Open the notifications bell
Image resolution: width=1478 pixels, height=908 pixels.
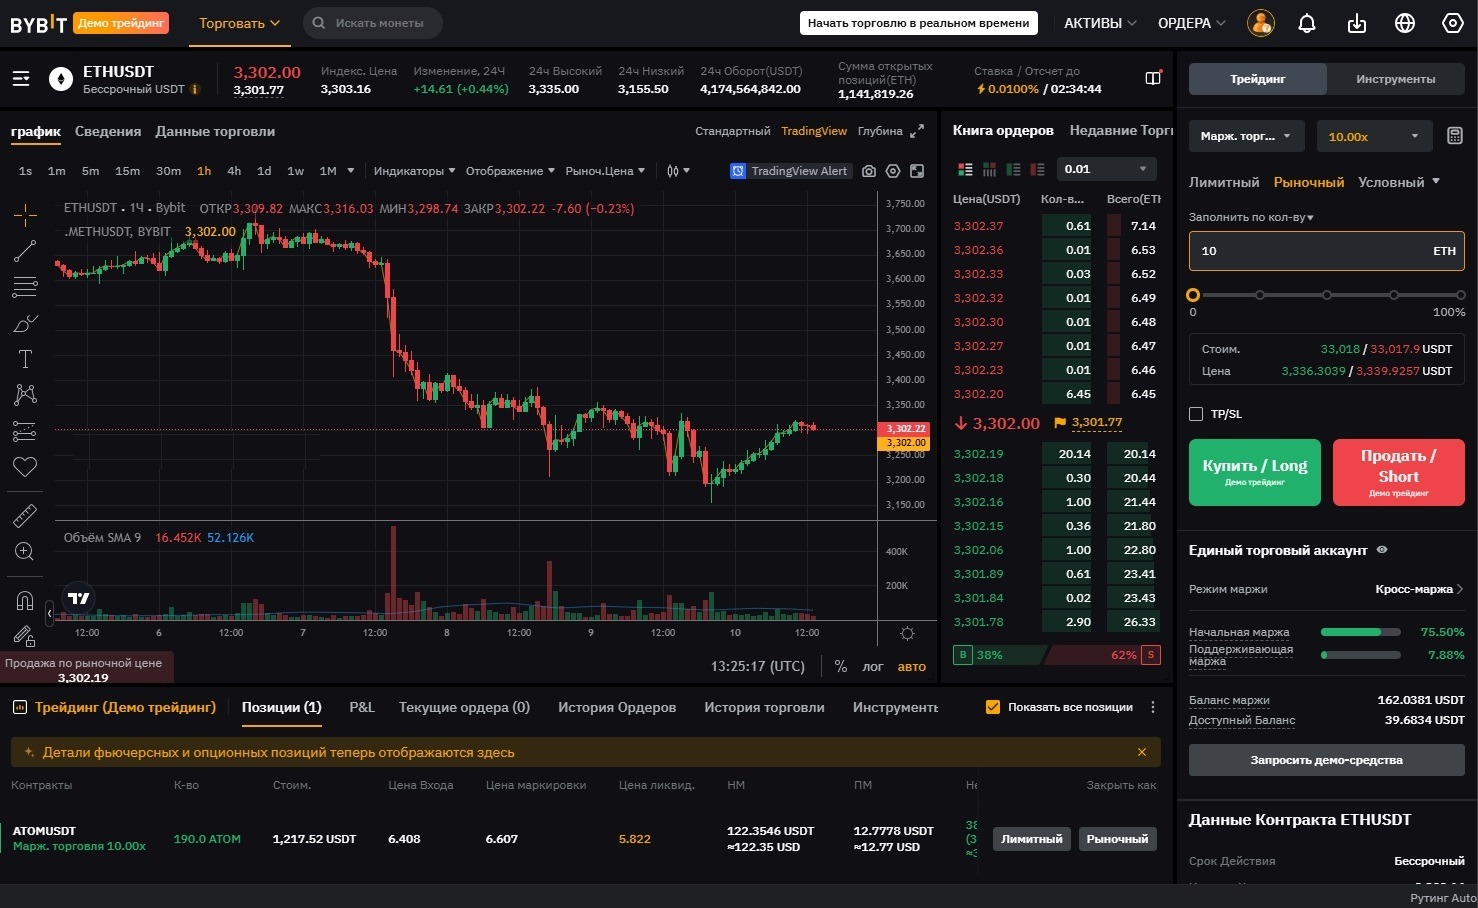point(1307,23)
